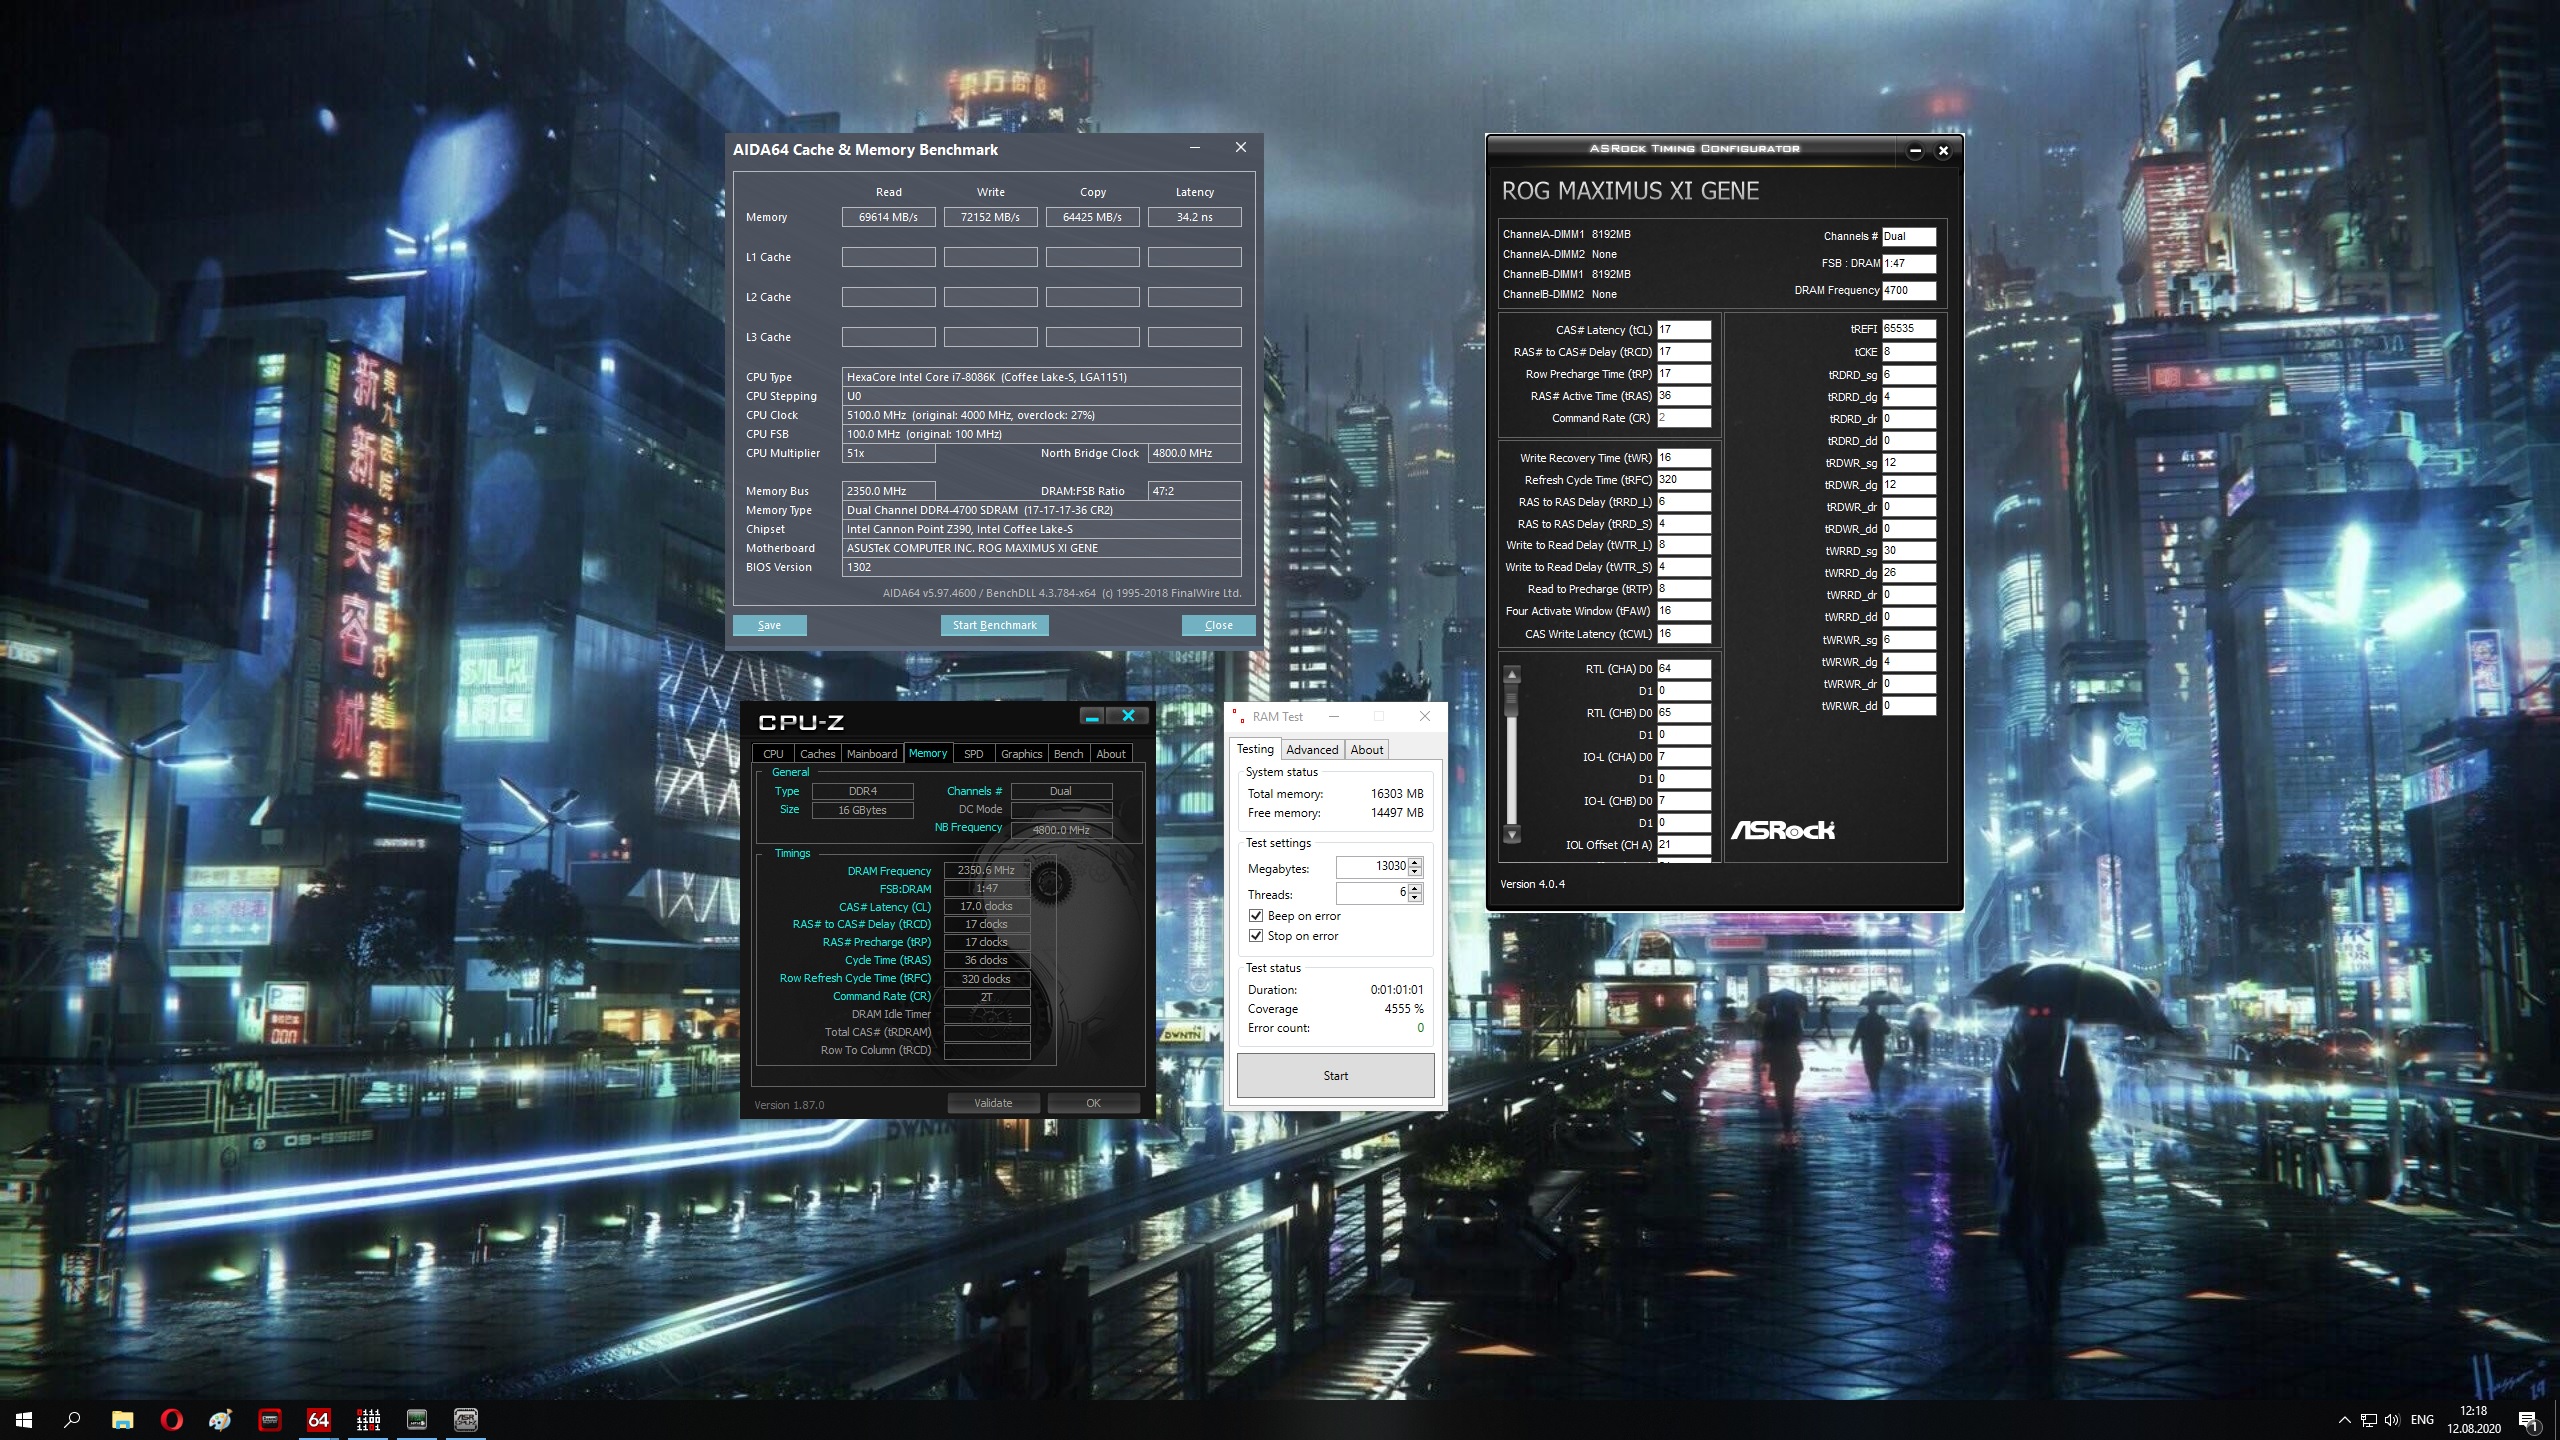
Task: Increase Megabytes value with up arrow
Action: 1415,862
